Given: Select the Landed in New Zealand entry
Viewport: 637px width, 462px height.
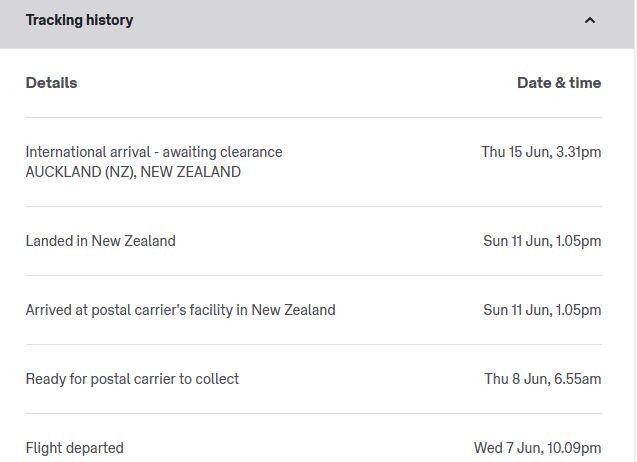Looking at the screenshot, I should tap(100, 241).
